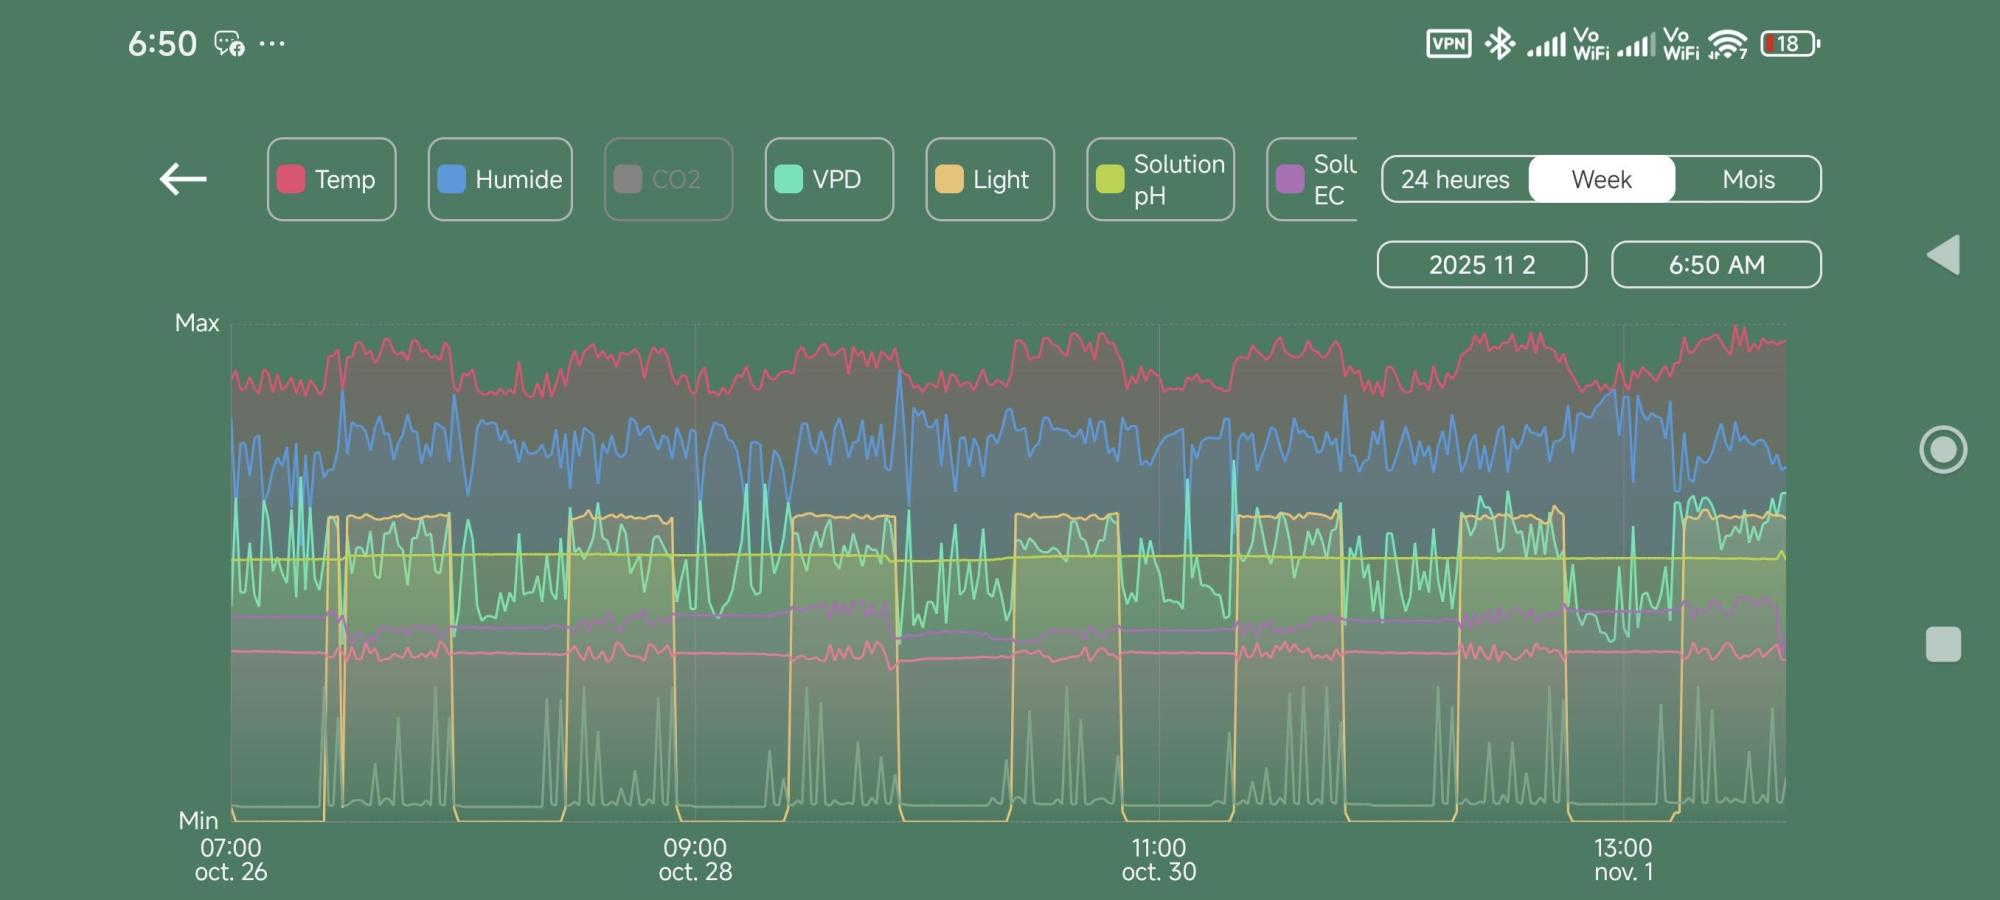2000x900 pixels.
Task: Hide the VPD series
Action: coord(829,179)
